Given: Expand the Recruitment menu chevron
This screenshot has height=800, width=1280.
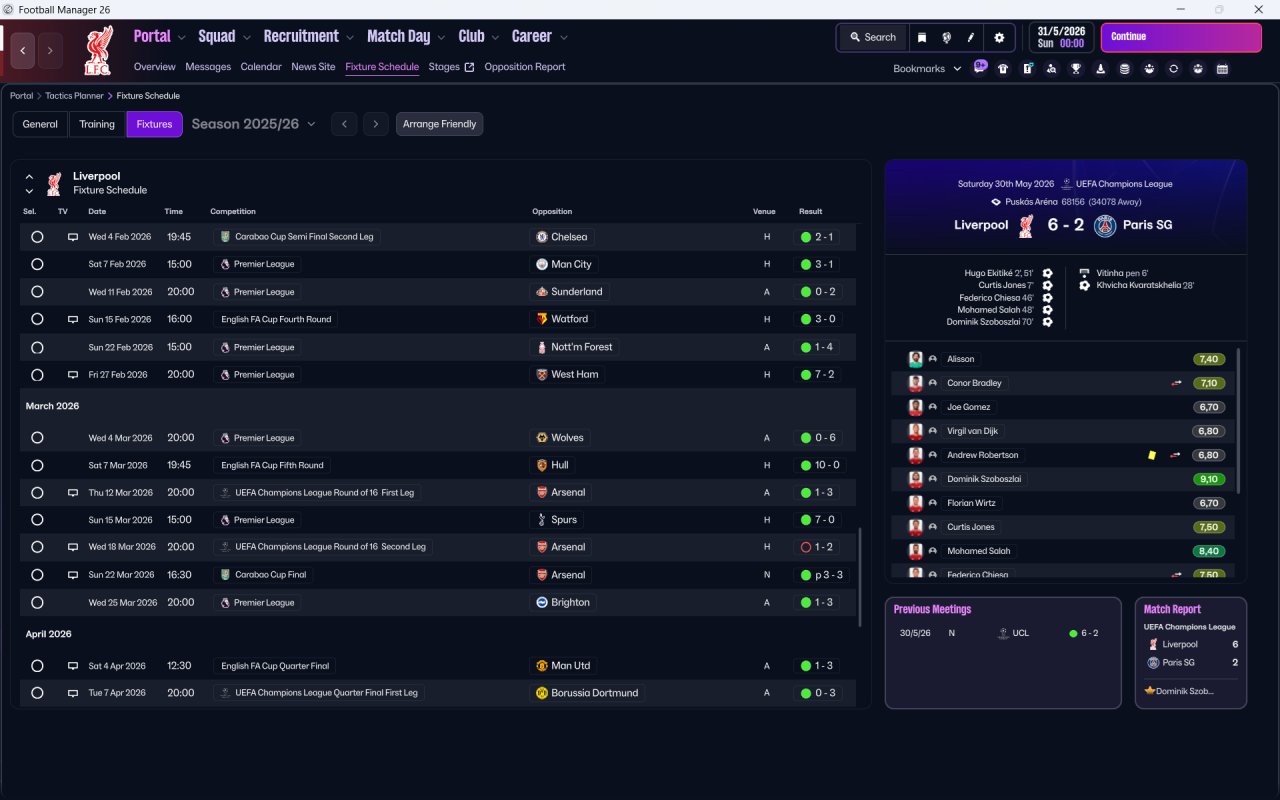Looking at the screenshot, I should pos(350,38).
